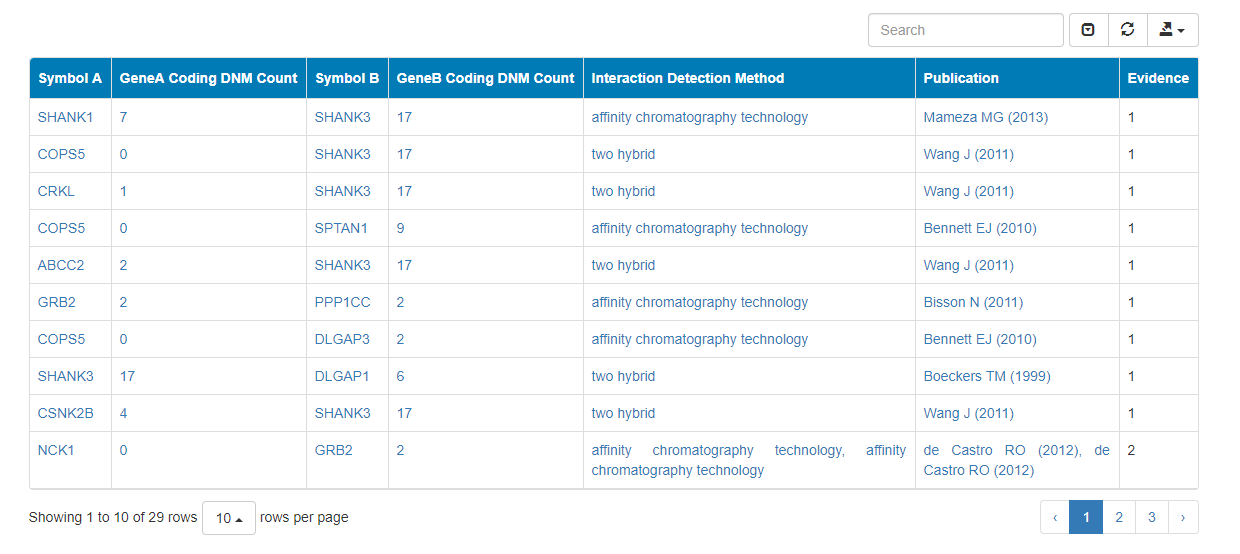Viewport: 1240px width, 554px height.
Task: Go to next page arrow
Action: click(x=1183, y=517)
